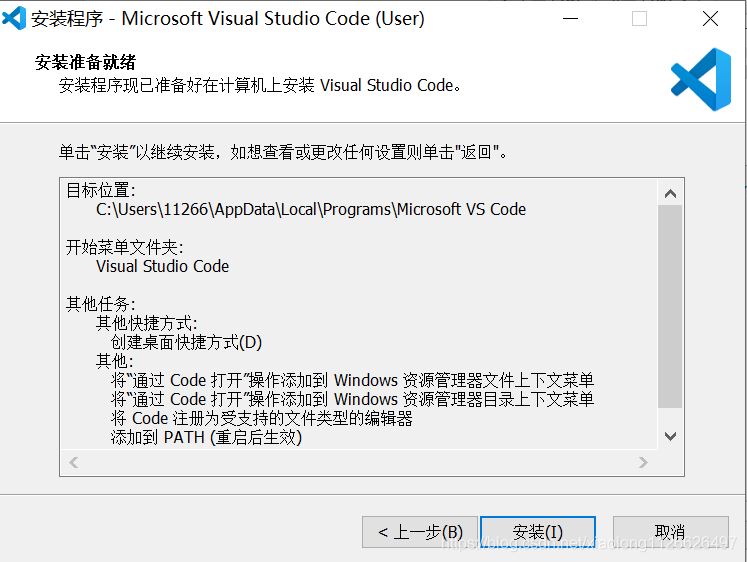Click the horizontal scrollbar left arrow

73,462
